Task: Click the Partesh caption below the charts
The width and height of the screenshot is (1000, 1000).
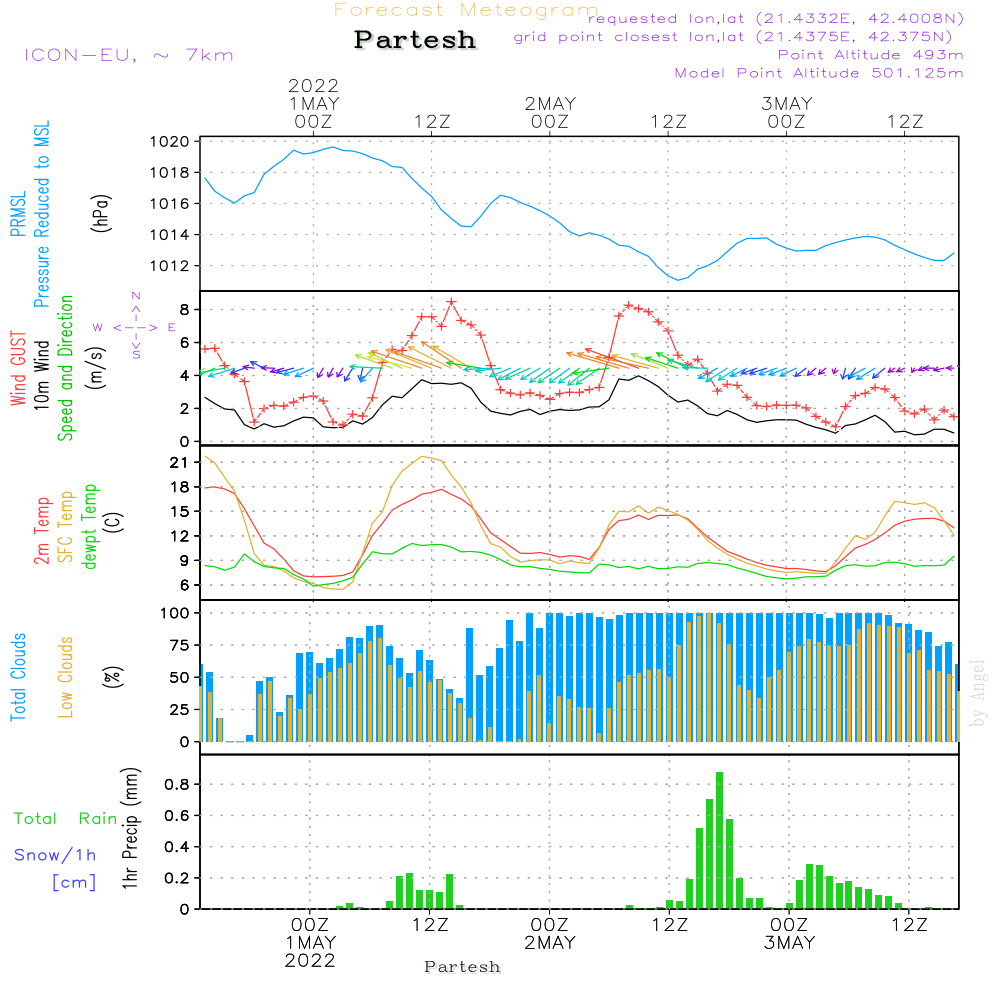Action: (462, 967)
